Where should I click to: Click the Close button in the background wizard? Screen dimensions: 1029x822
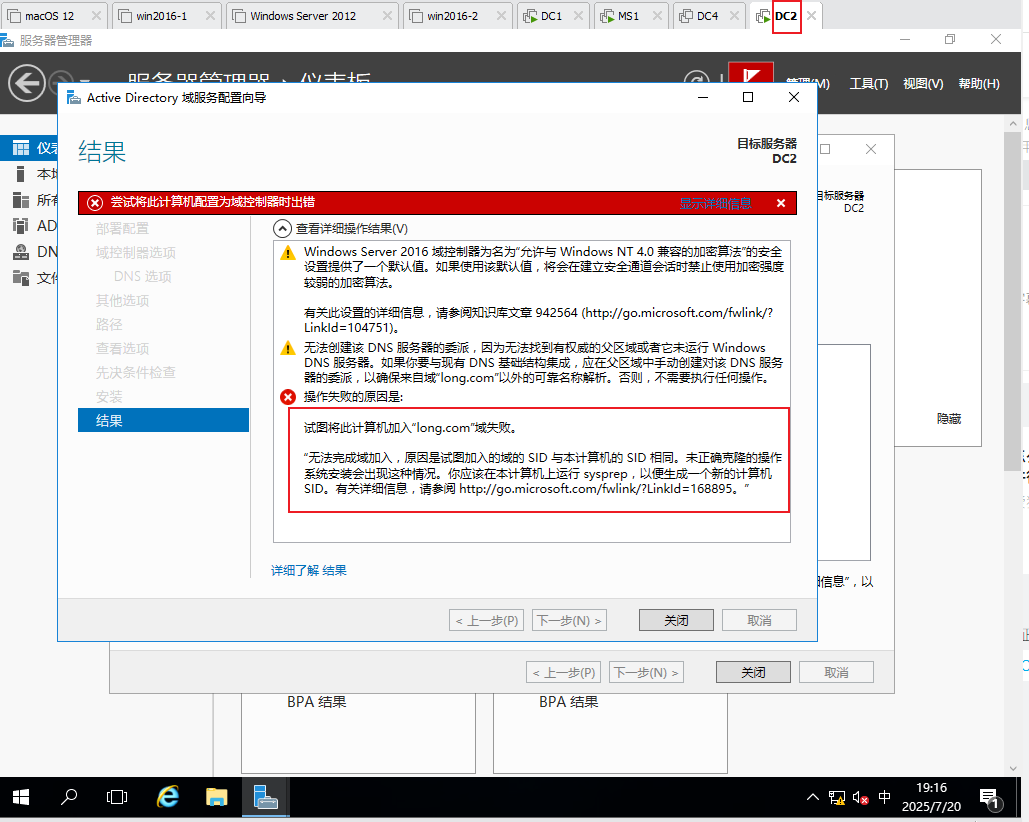coord(753,672)
